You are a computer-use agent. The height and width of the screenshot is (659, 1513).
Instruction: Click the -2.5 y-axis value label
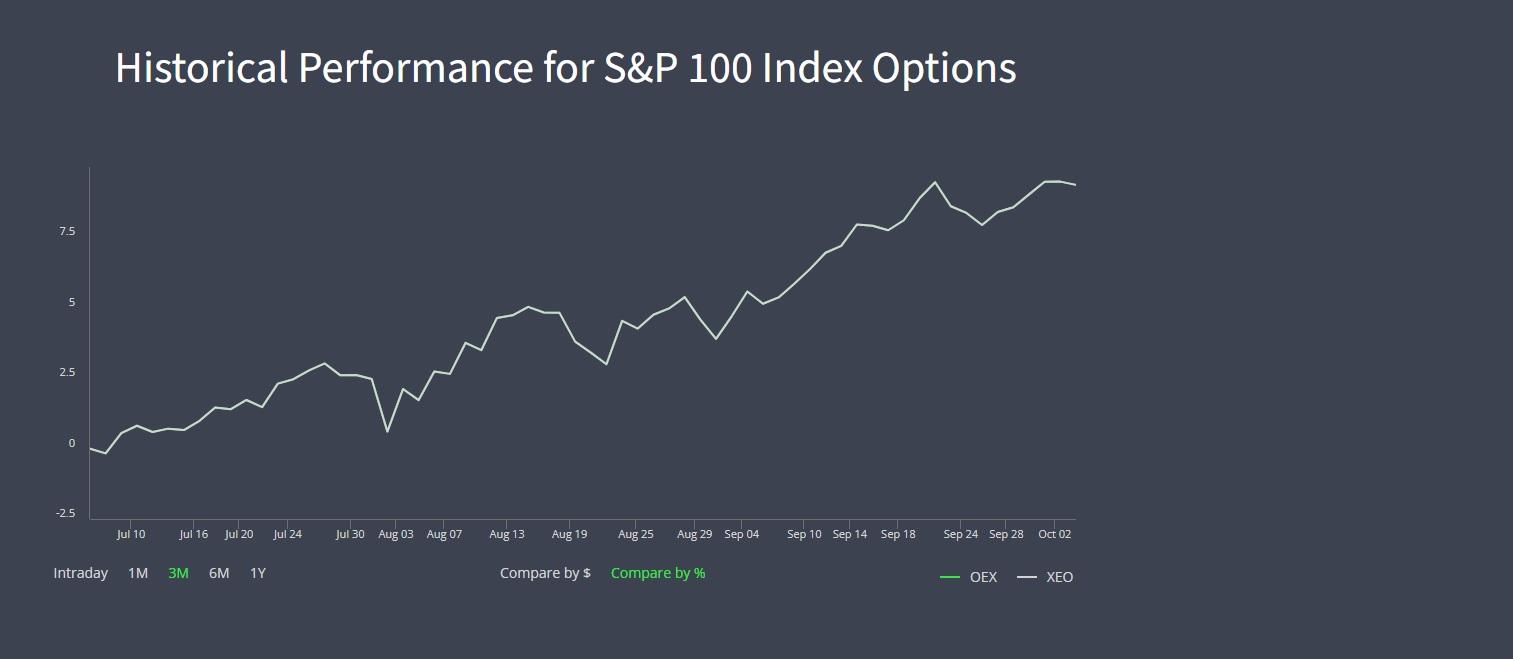pos(65,513)
